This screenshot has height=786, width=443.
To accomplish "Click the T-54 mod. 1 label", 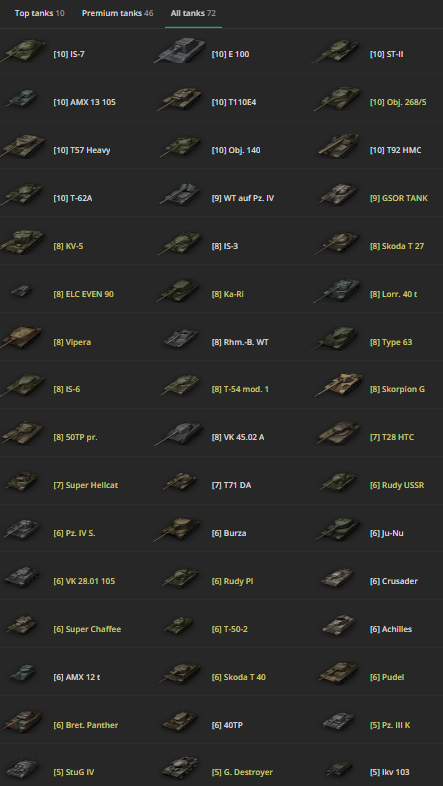I will coord(240,389).
